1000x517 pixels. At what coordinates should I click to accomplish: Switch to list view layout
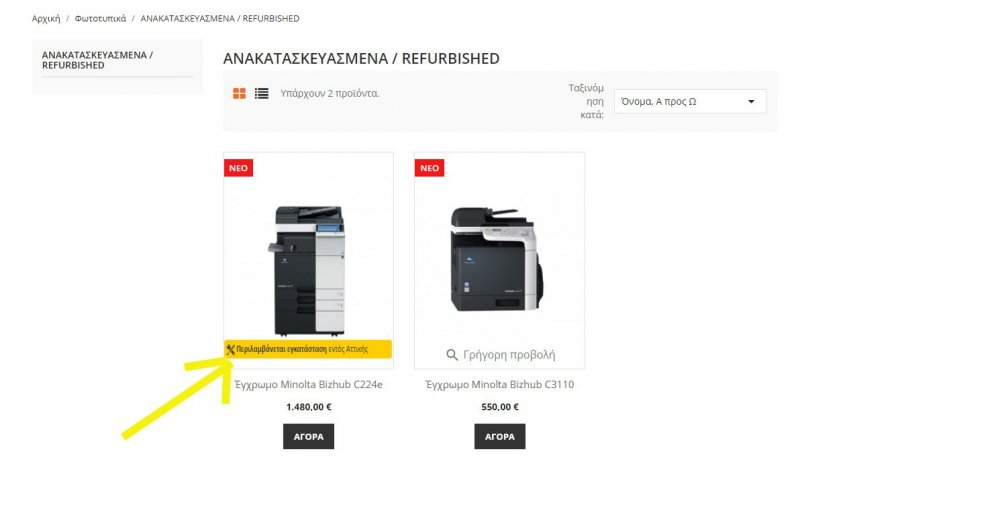click(x=261, y=94)
